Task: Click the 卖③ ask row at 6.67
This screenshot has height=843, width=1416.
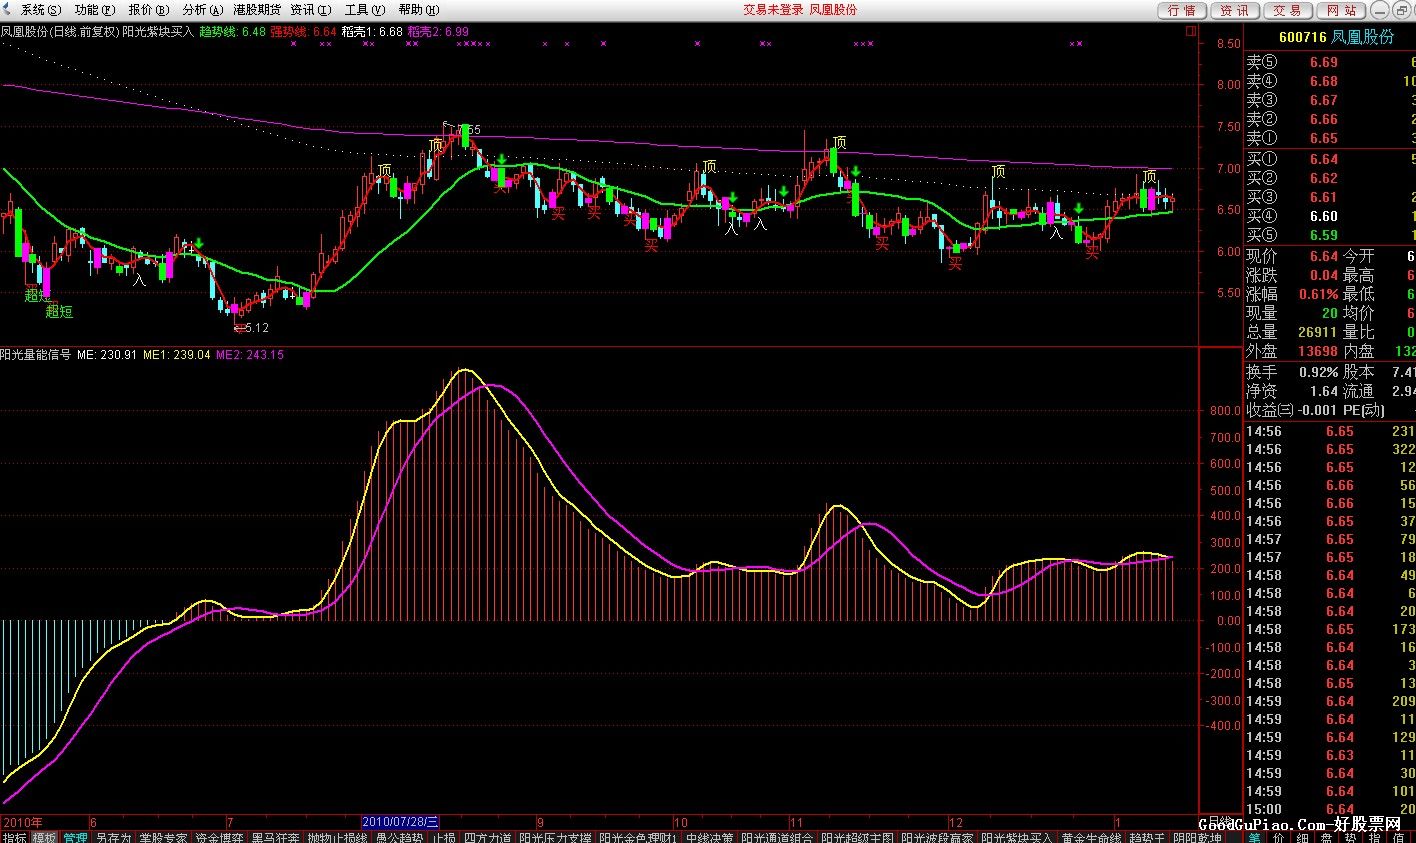Action: point(1330,100)
